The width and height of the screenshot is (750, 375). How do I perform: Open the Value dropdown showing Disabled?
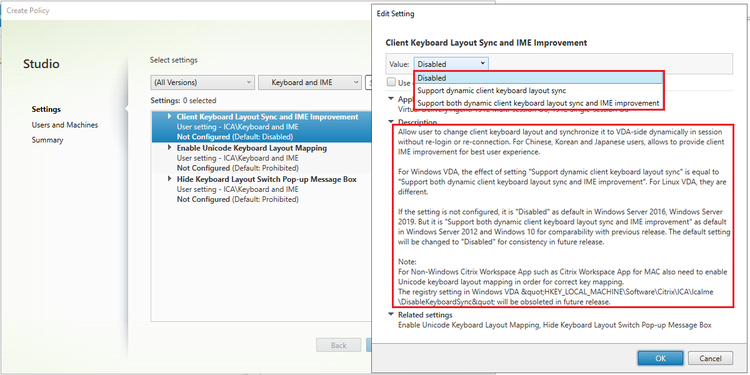point(451,64)
